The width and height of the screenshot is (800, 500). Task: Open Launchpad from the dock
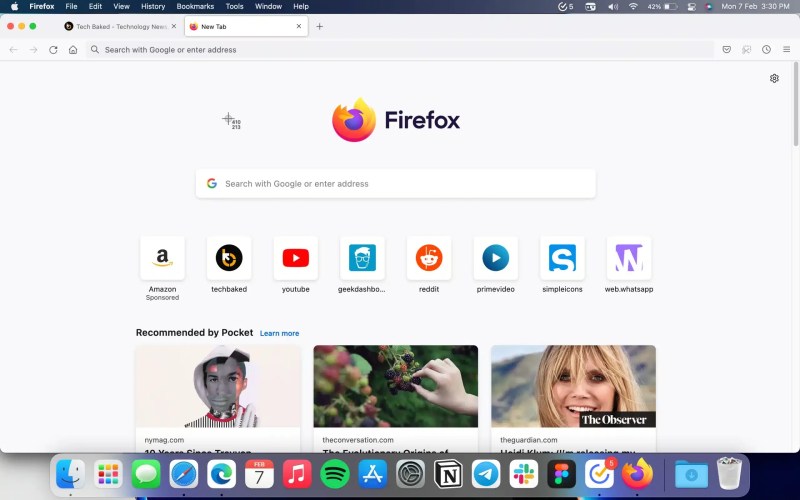[x=108, y=474]
